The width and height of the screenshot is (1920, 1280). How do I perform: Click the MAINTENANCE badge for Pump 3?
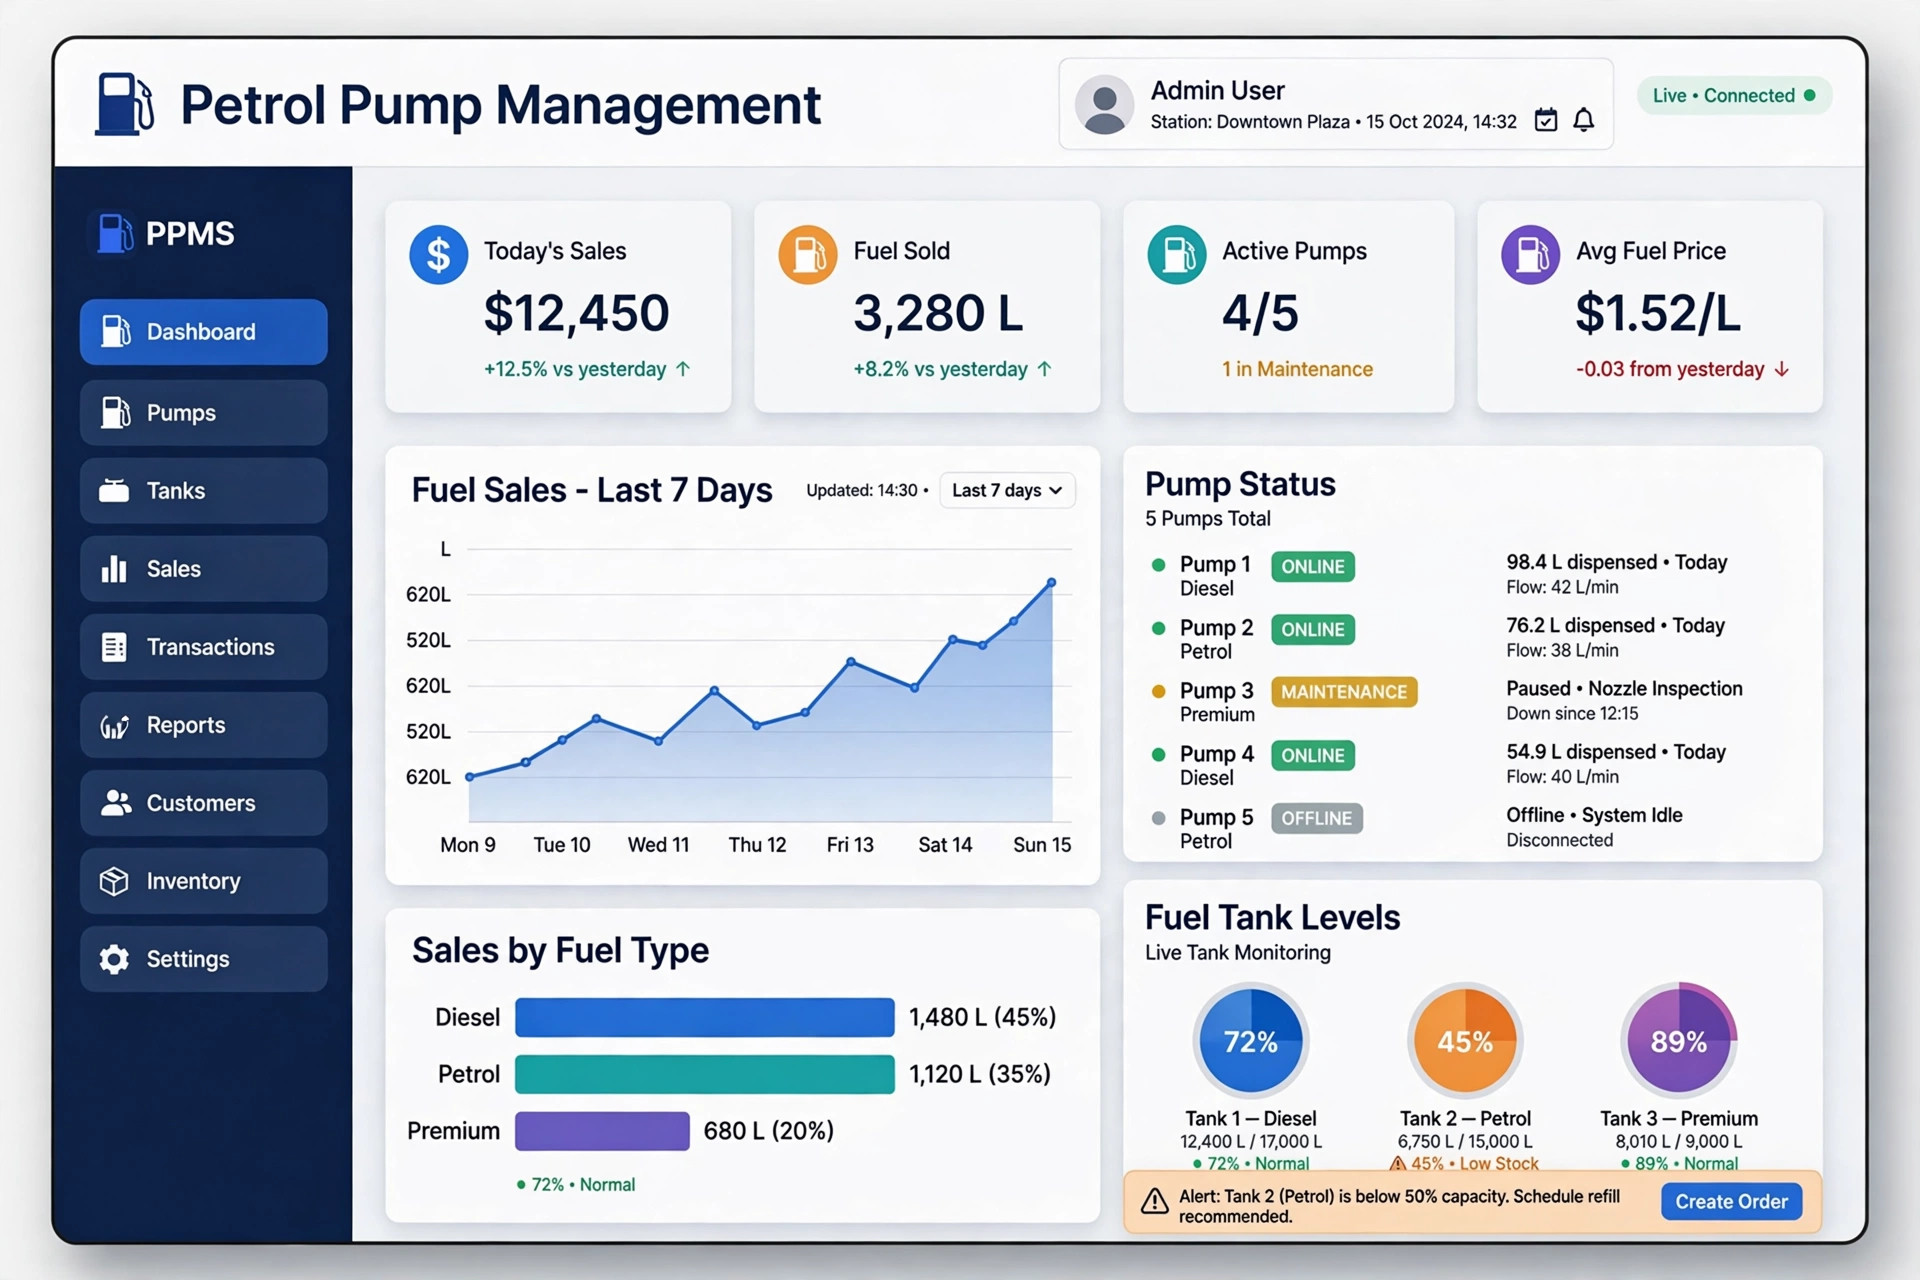pyautogui.click(x=1344, y=692)
